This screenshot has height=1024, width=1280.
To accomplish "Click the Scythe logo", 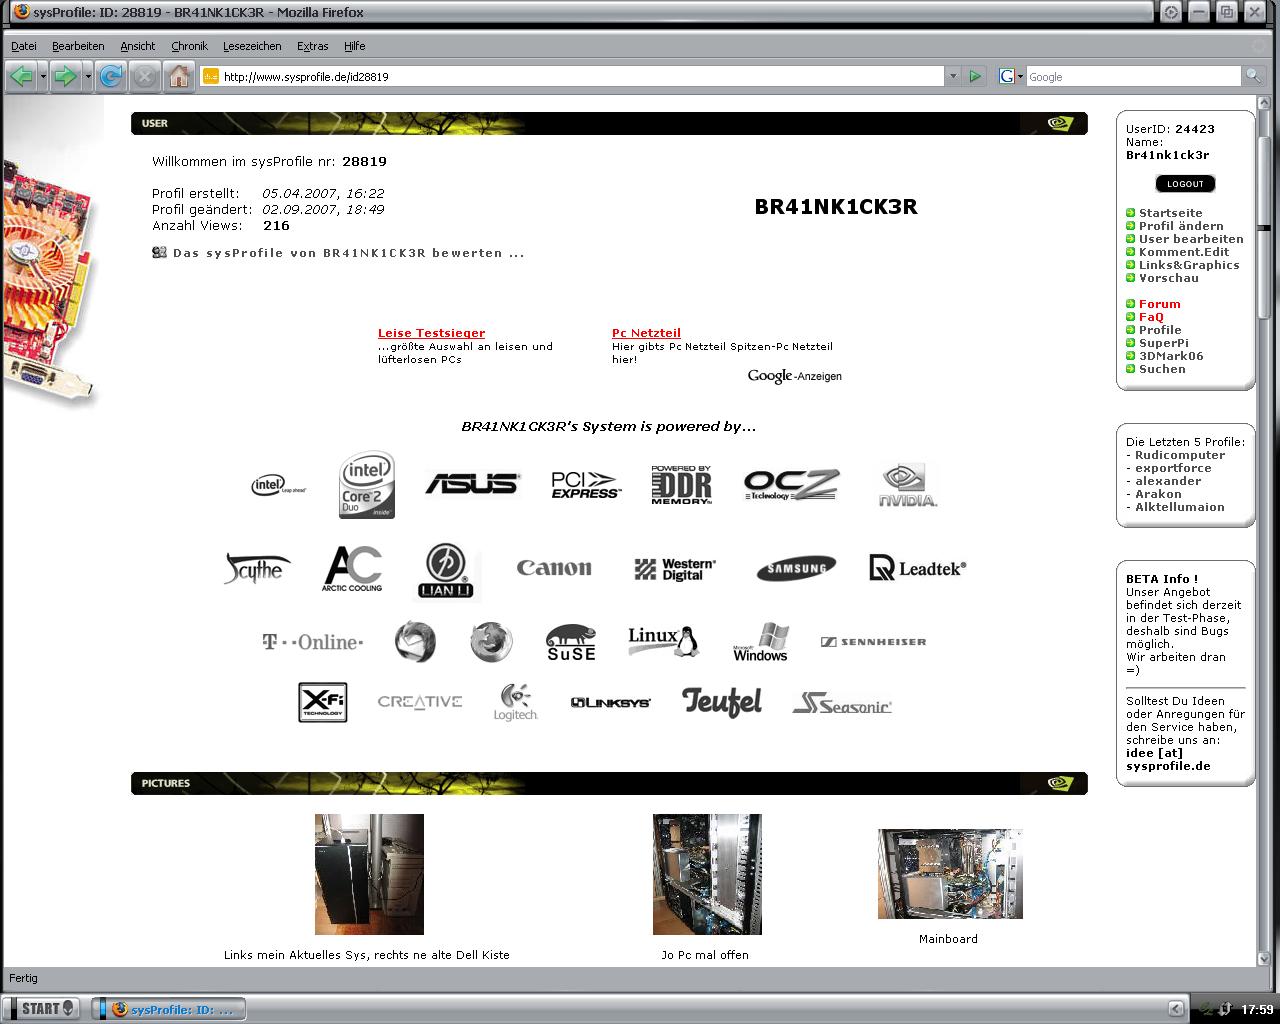I will tap(258, 569).
